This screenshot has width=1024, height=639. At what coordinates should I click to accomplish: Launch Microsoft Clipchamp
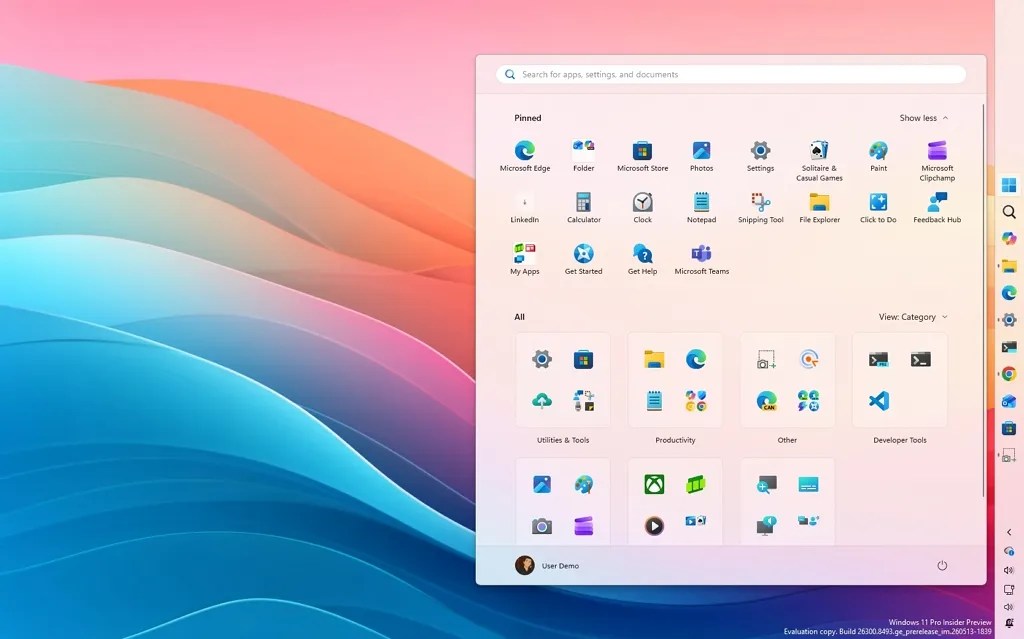click(x=937, y=161)
